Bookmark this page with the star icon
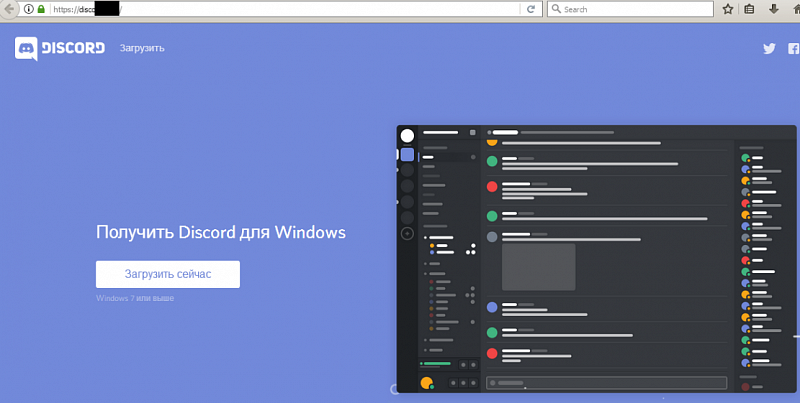The height and width of the screenshot is (403, 800). coord(728,9)
